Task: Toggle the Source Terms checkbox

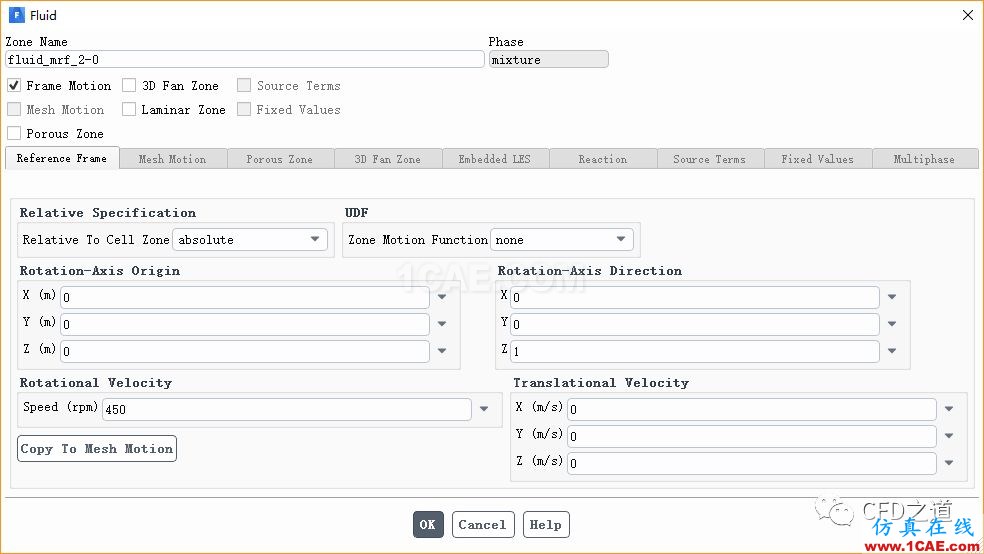Action: coord(243,85)
